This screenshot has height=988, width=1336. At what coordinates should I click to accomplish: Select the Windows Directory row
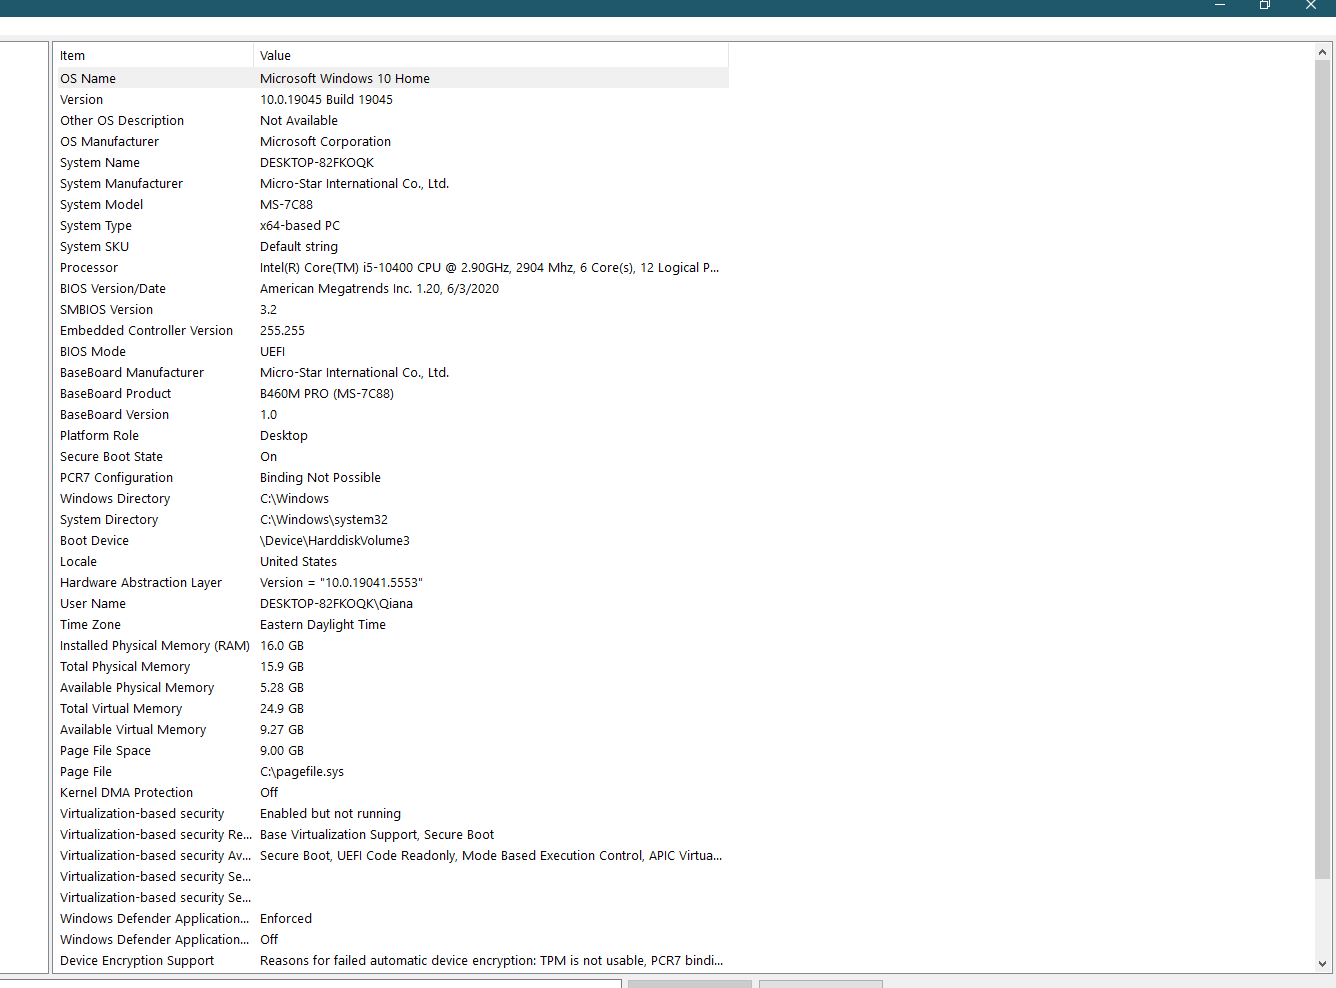coord(391,498)
